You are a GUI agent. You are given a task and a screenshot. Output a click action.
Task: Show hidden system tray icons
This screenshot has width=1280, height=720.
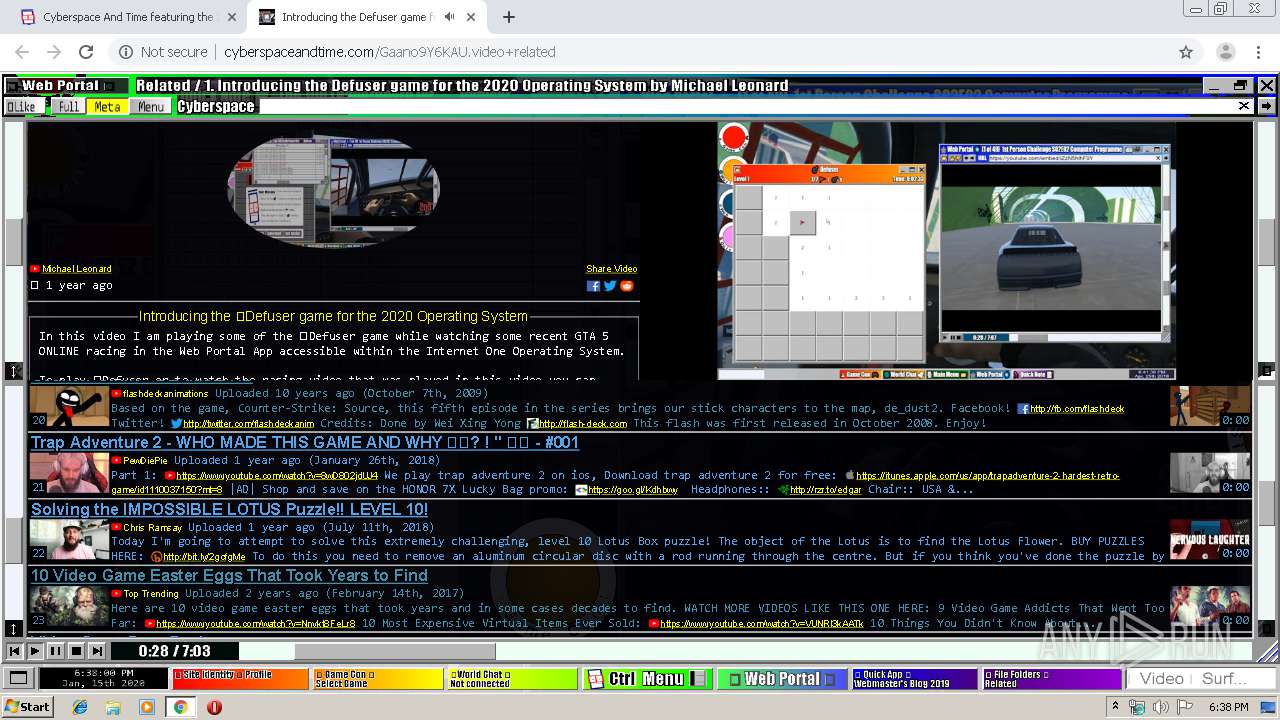(x=1116, y=707)
